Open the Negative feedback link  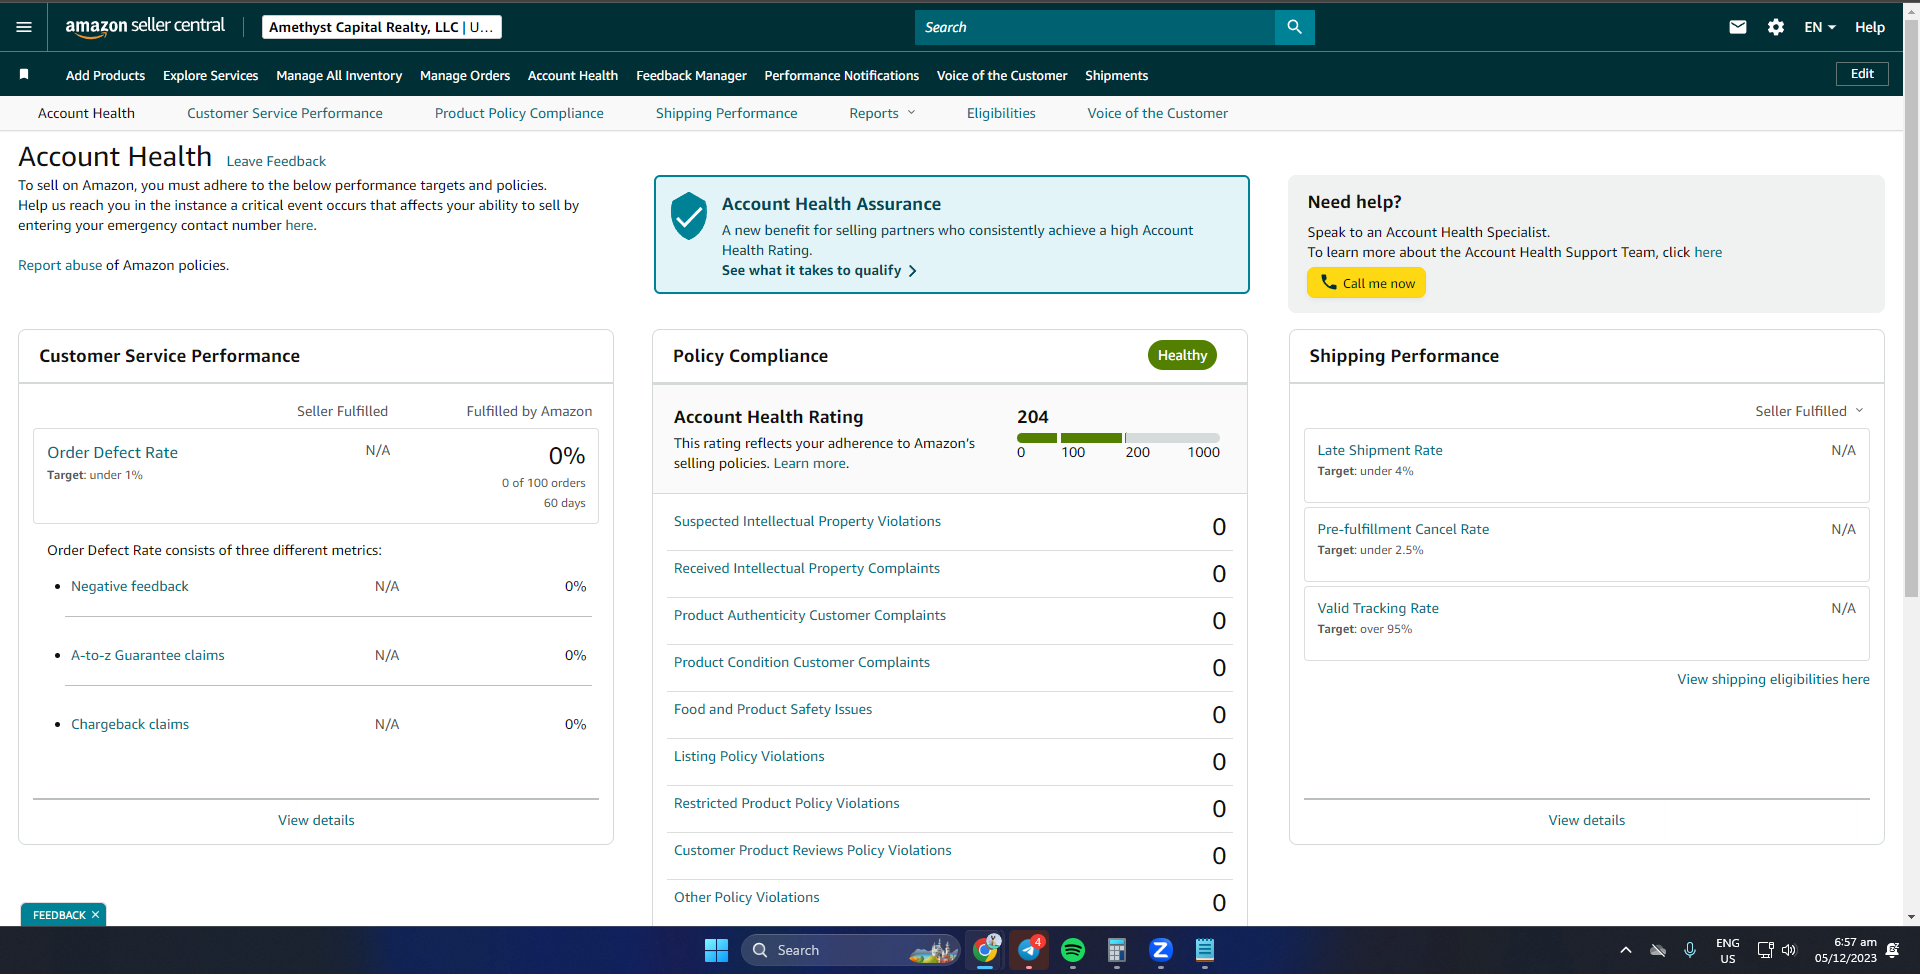tap(130, 586)
